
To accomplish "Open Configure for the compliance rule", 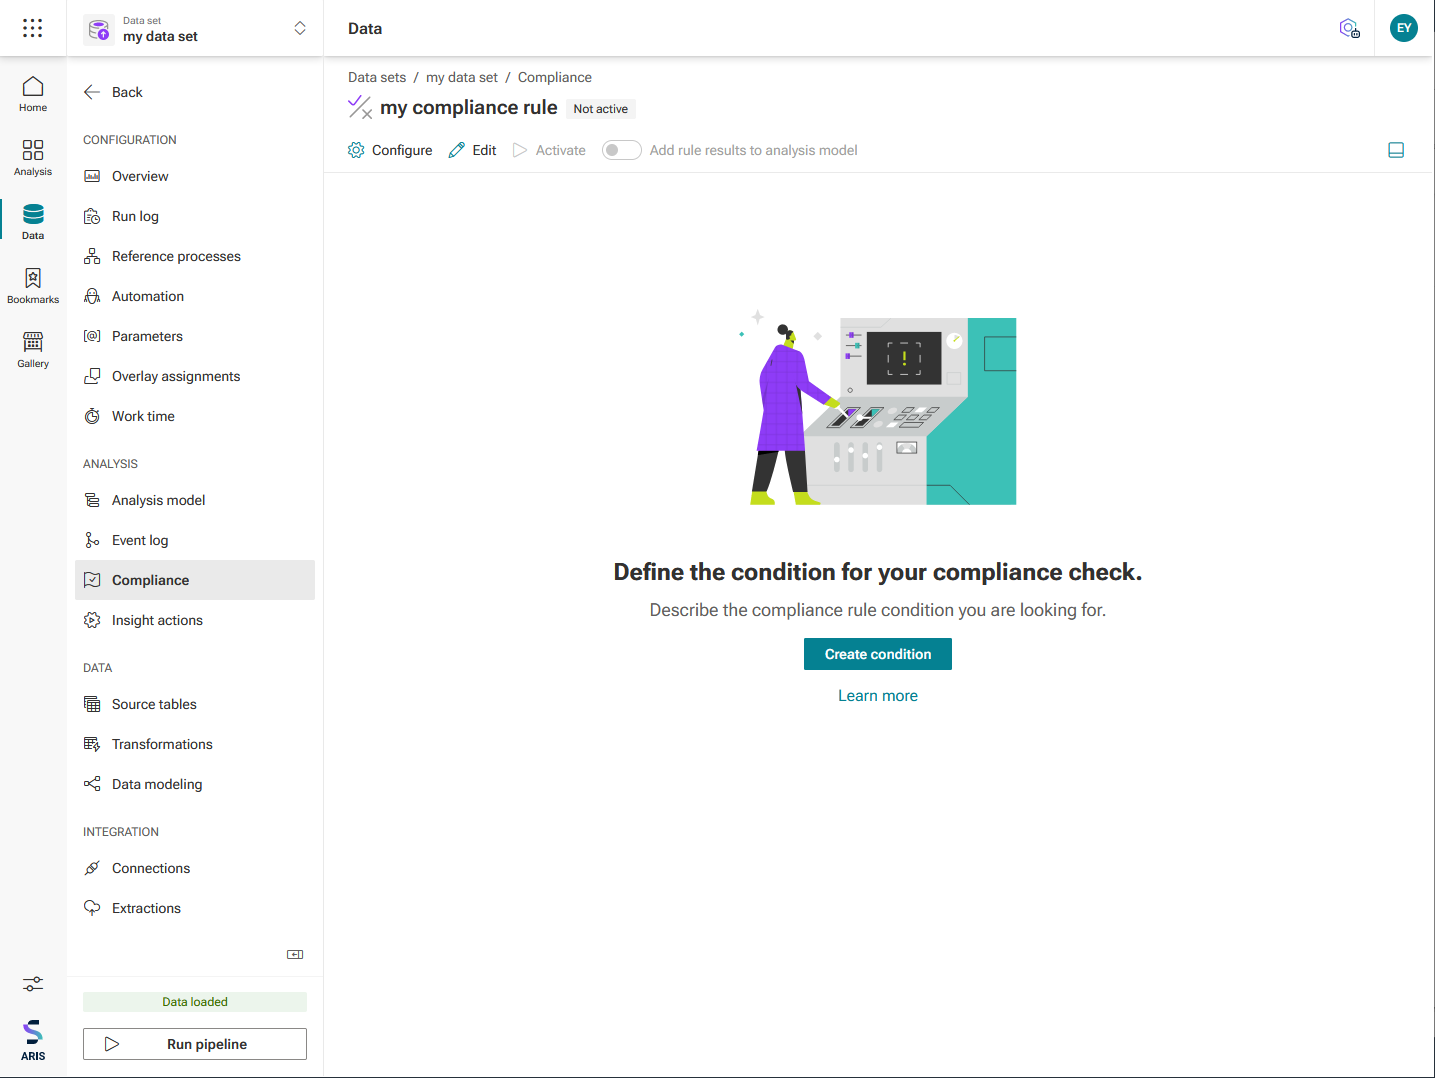I will point(390,150).
